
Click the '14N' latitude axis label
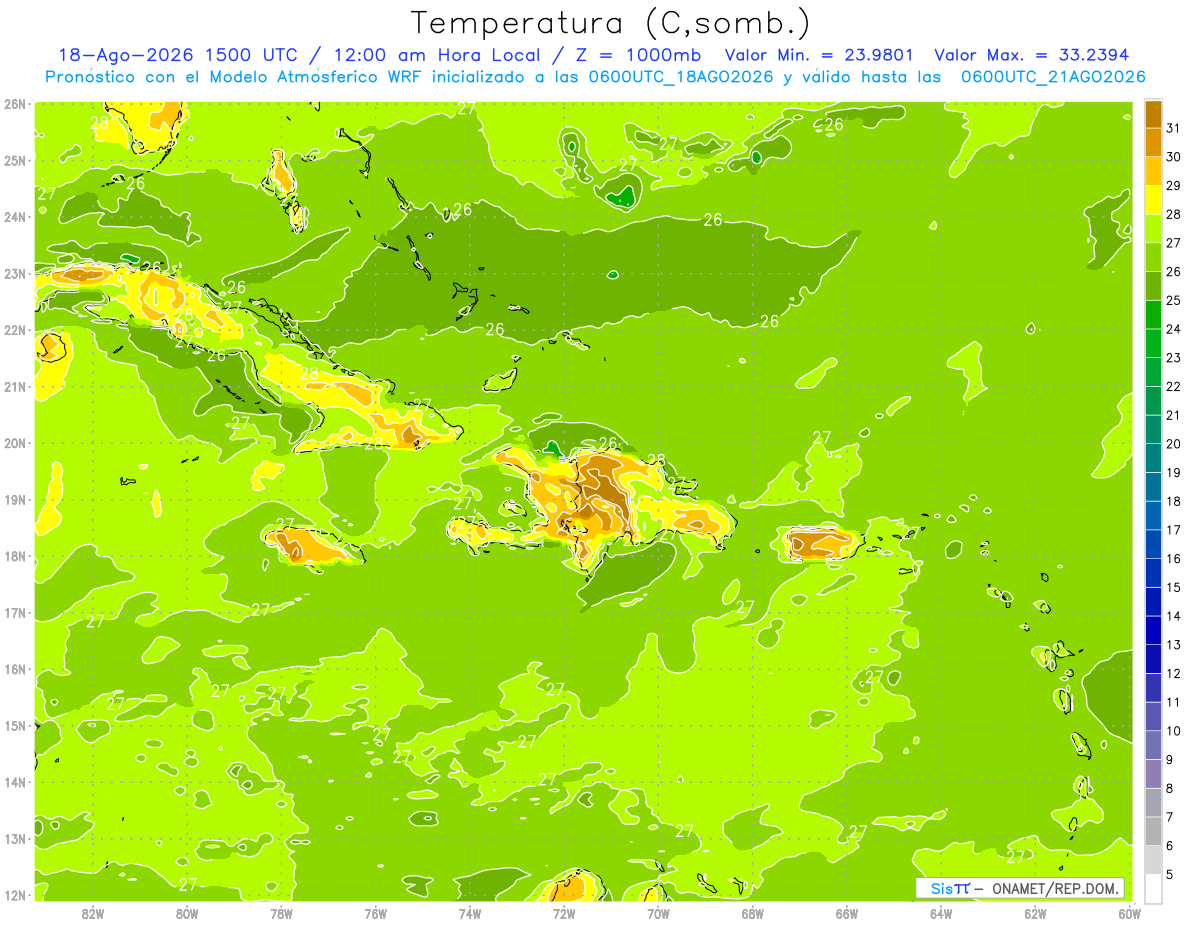(x=15, y=782)
